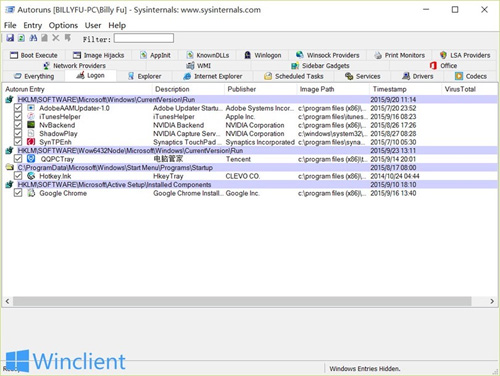
Task: Open the Entry menu
Action: coord(33,25)
